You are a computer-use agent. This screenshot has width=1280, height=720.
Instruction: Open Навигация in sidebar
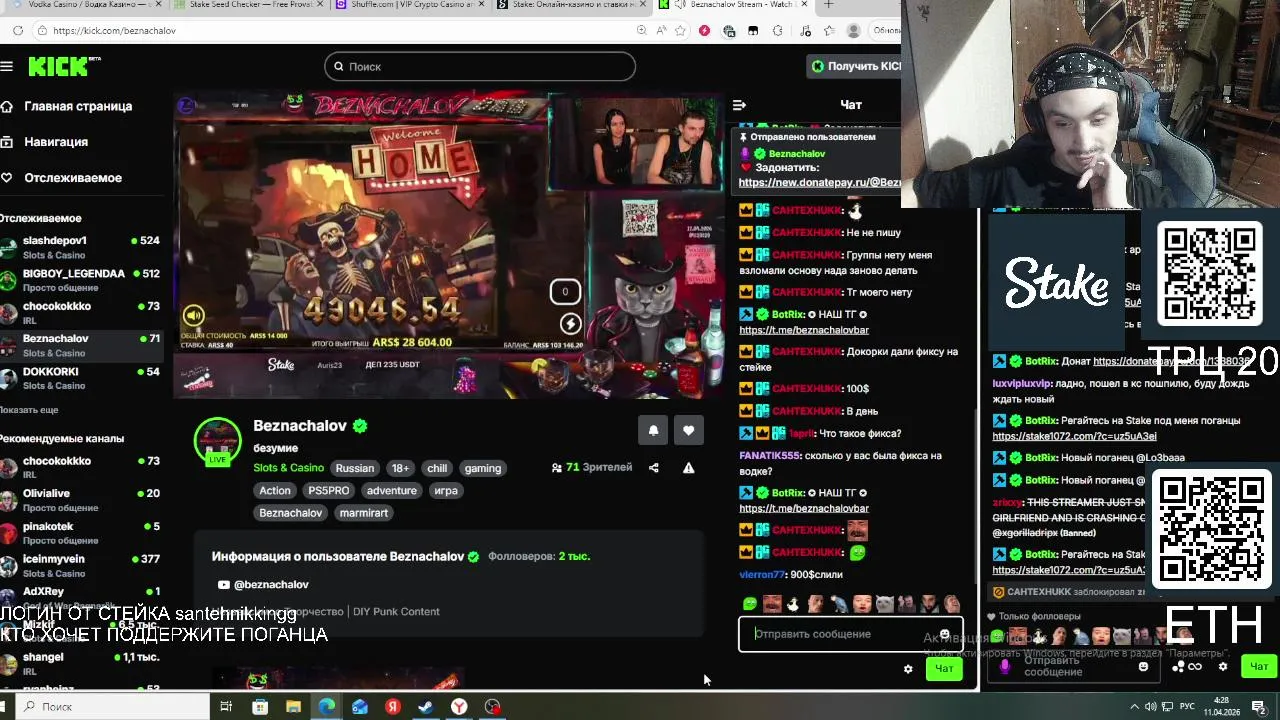tap(45, 142)
